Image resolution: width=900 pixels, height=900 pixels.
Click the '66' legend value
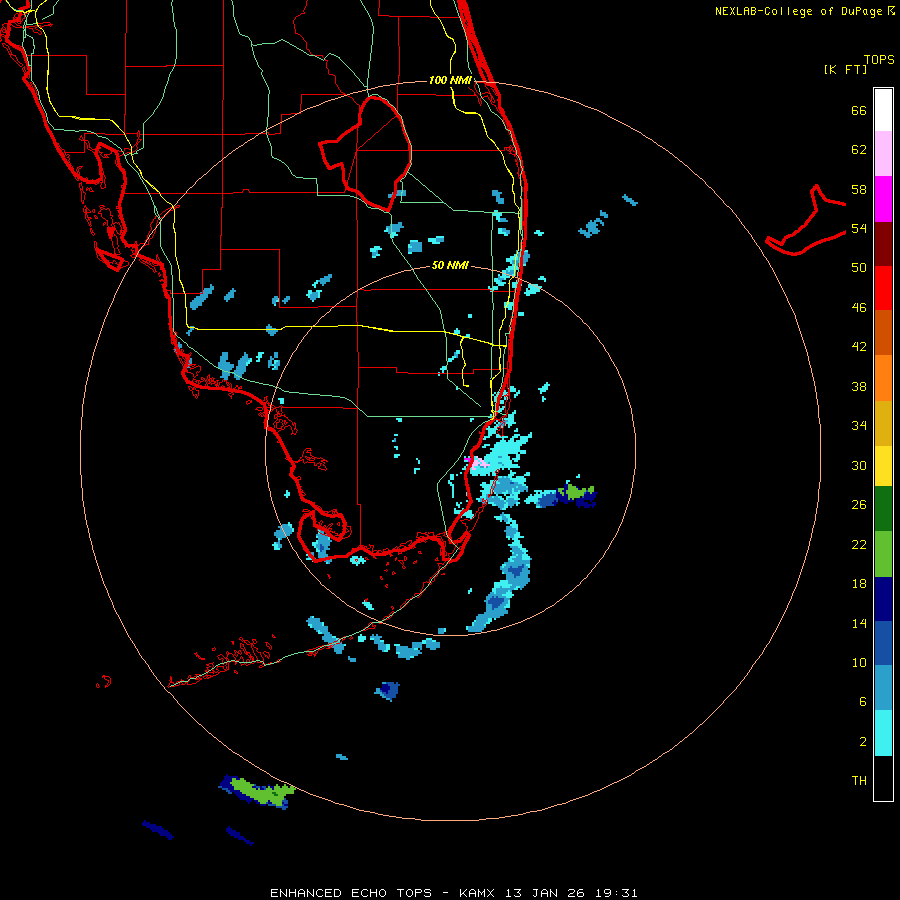[x=859, y=110]
